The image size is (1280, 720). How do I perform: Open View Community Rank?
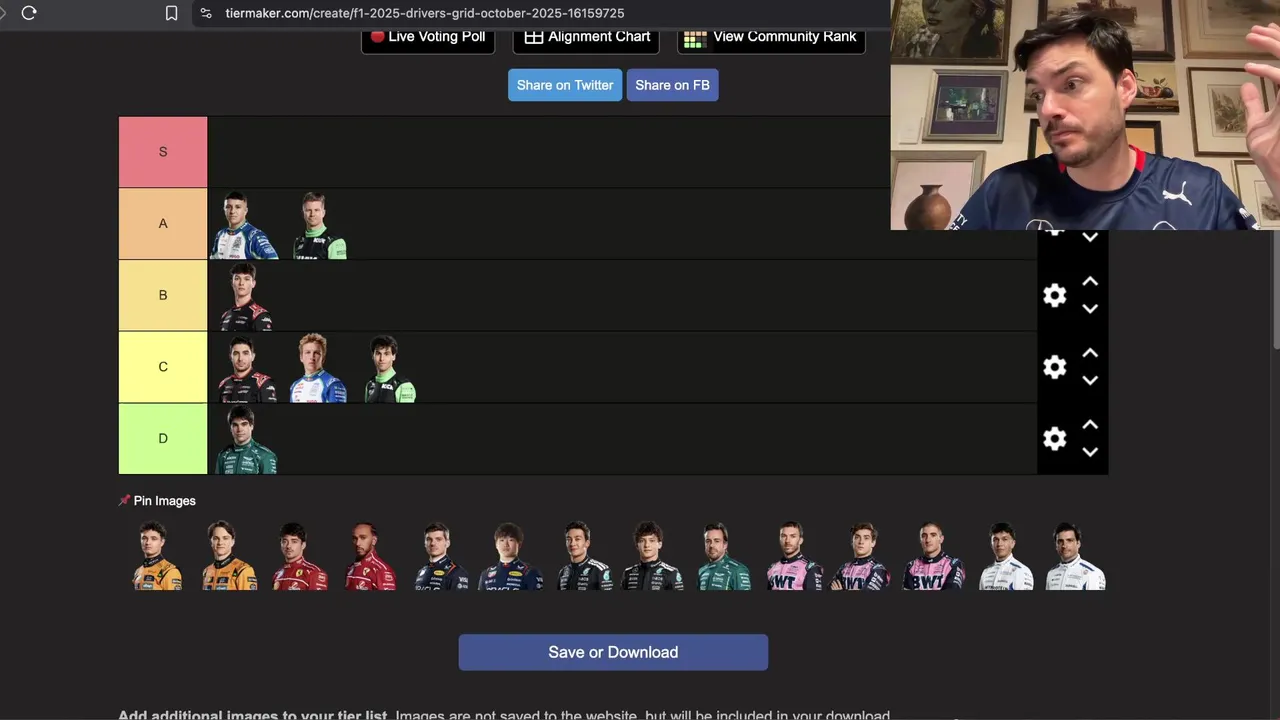(771, 38)
